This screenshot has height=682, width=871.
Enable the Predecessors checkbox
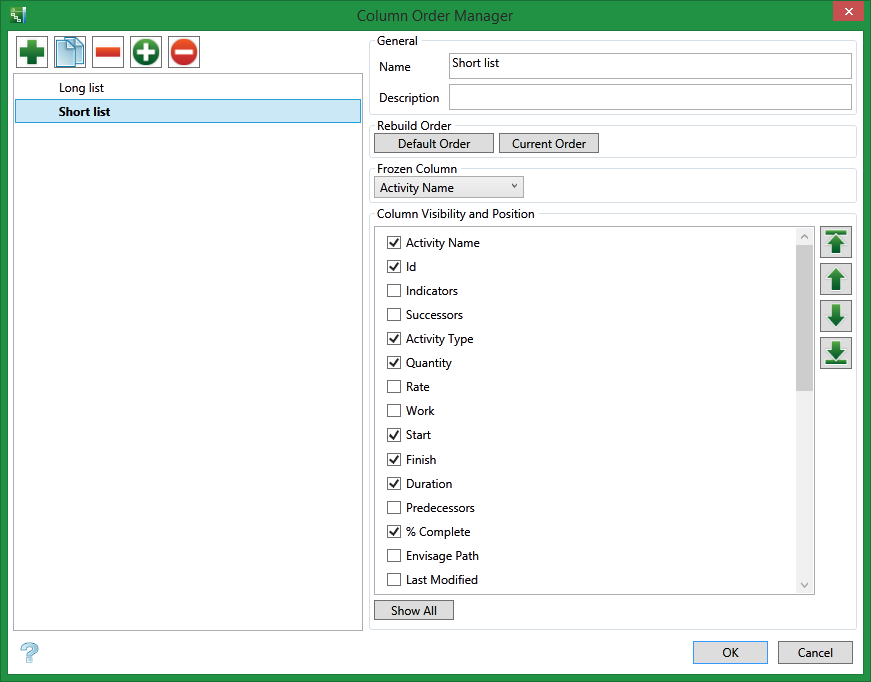pos(394,508)
